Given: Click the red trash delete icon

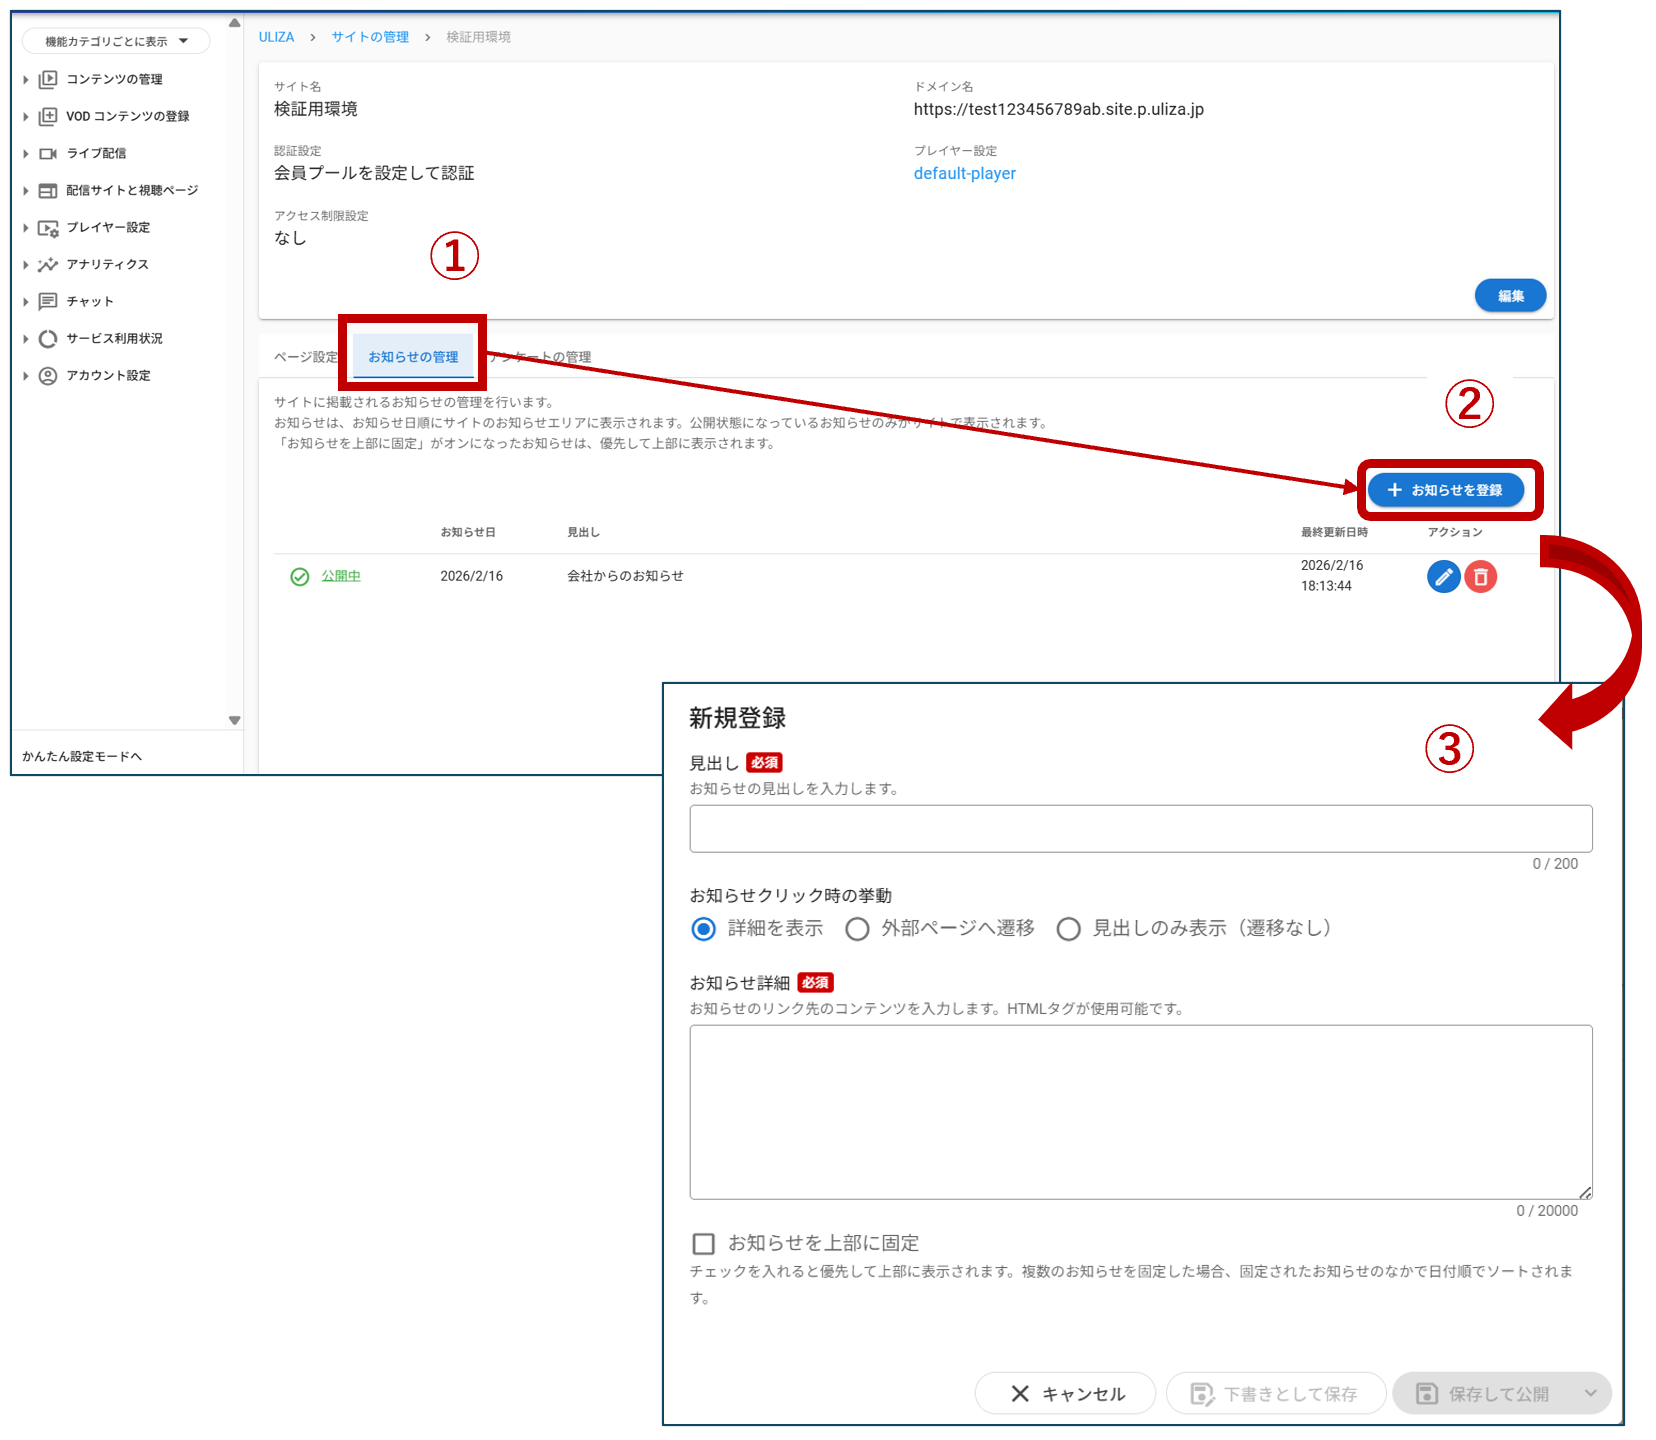Looking at the screenshot, I should 1481,577.
